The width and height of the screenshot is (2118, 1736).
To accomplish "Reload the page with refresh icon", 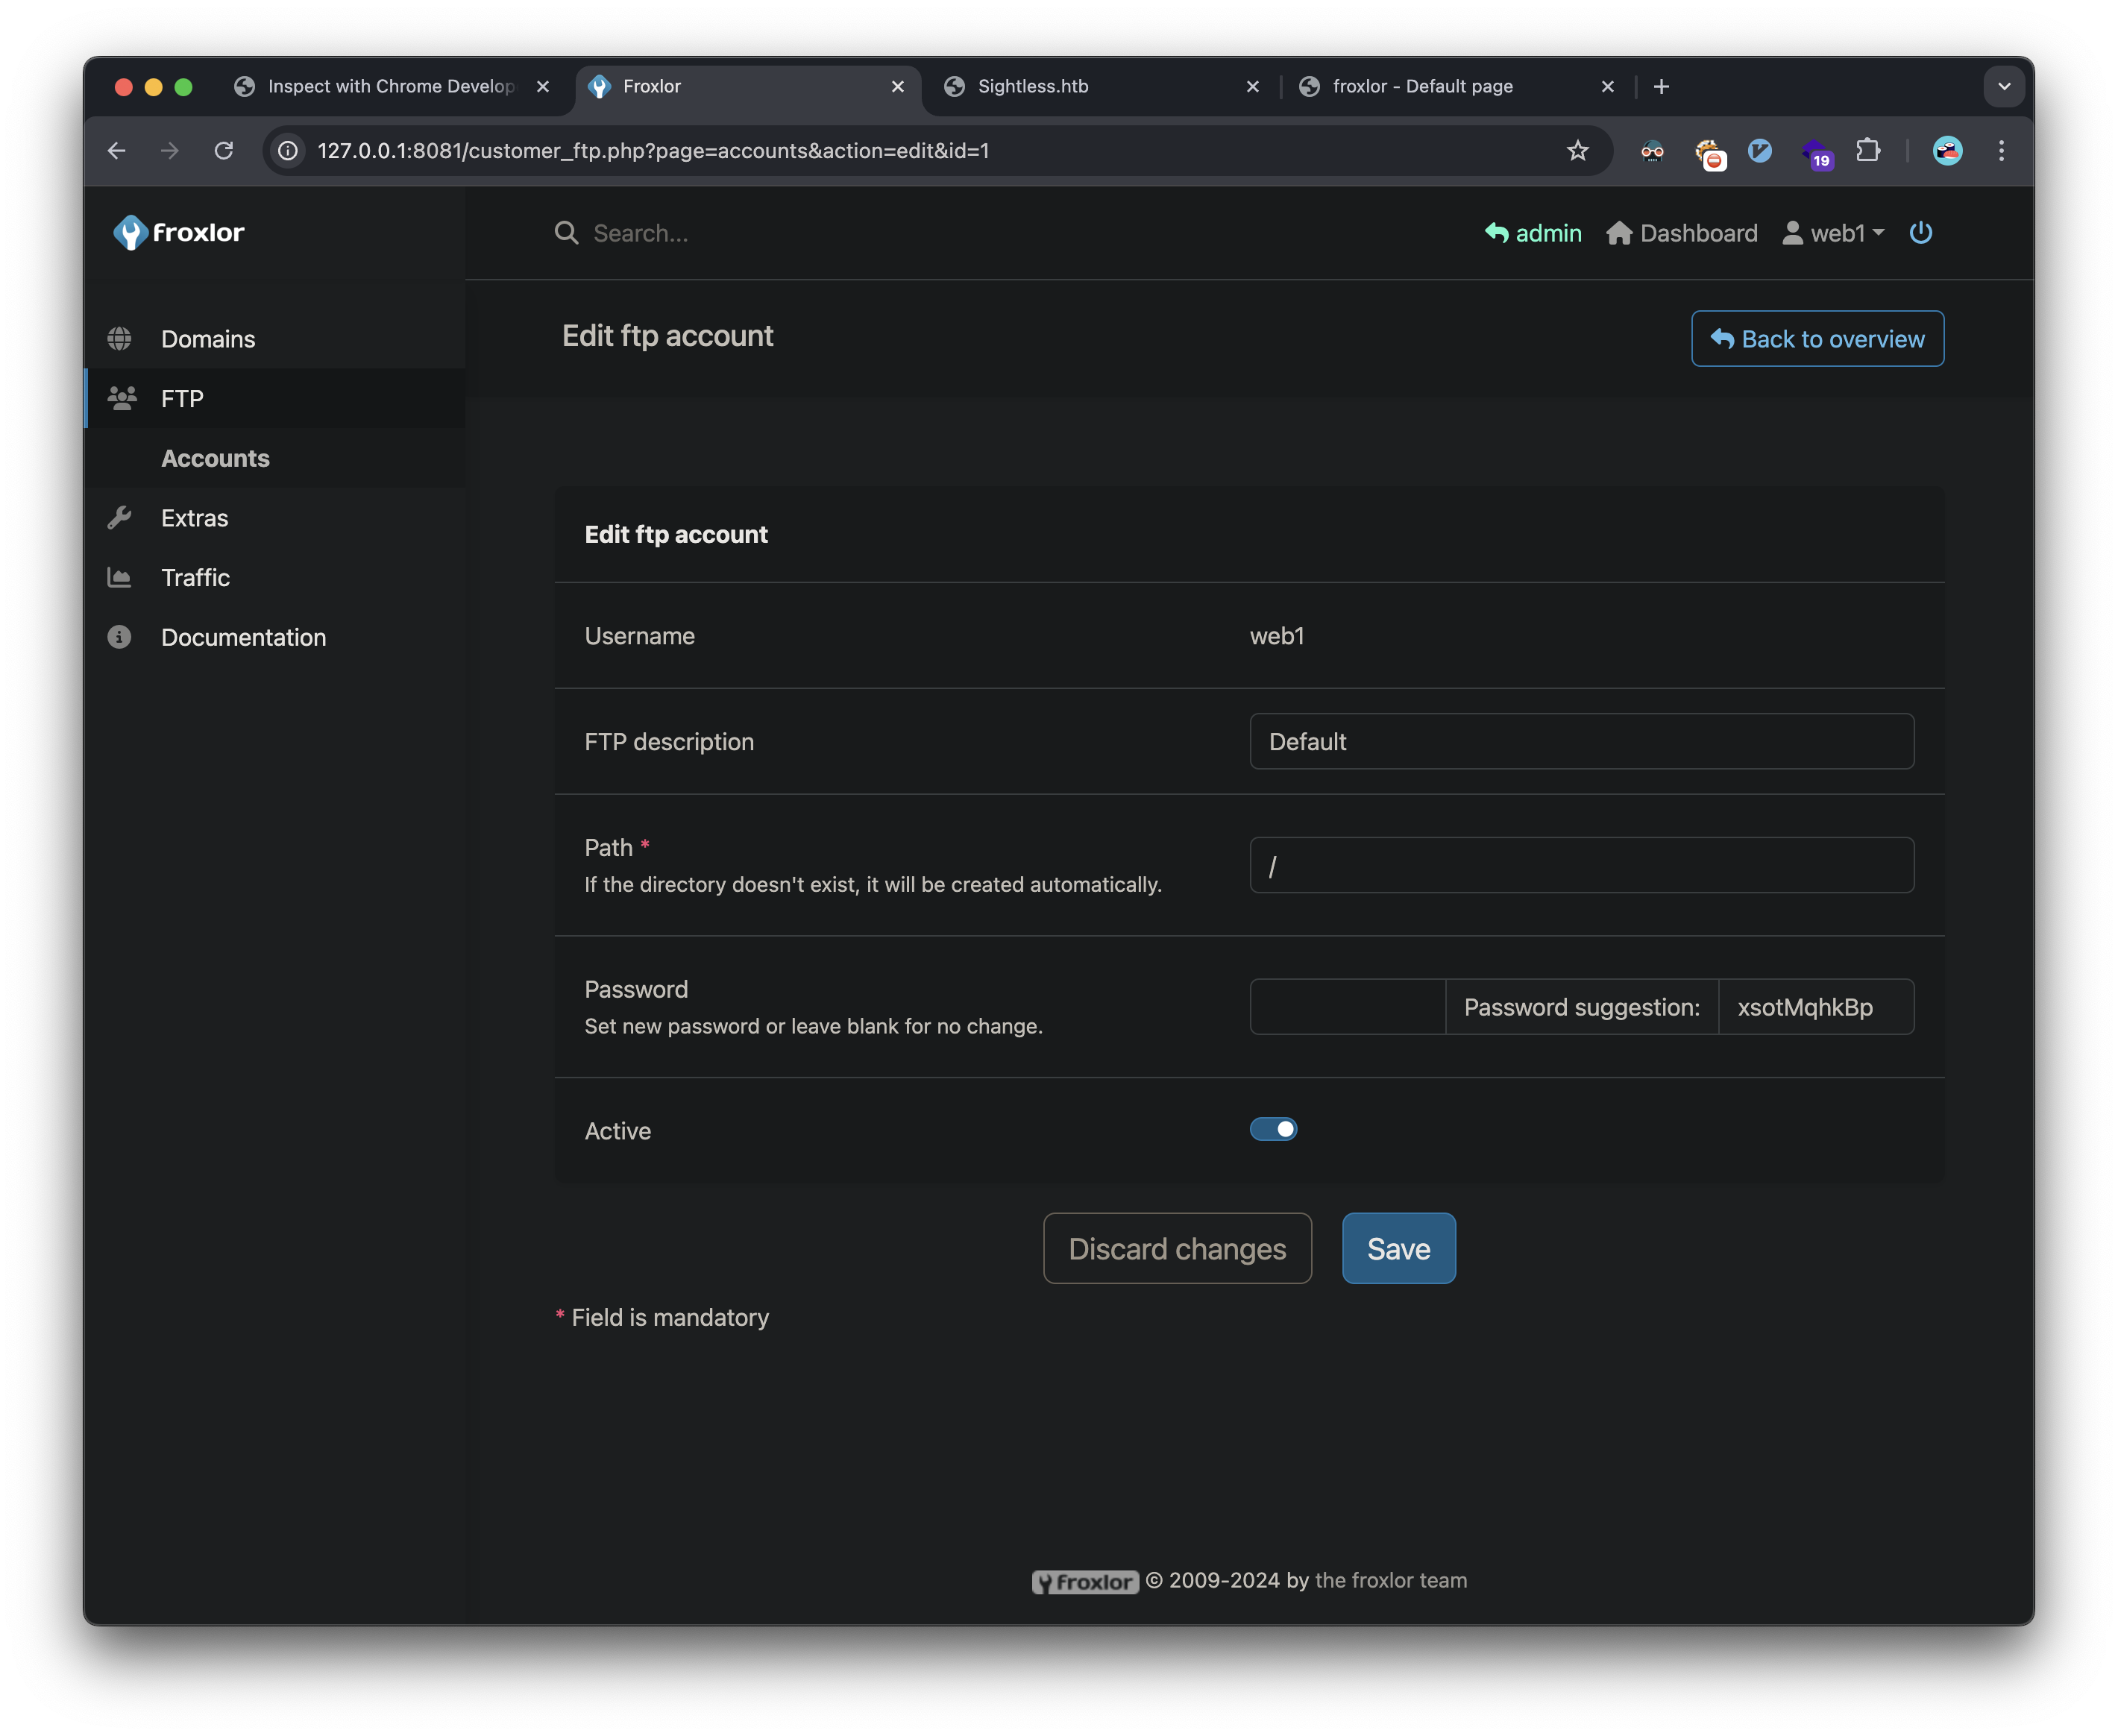I will pyautogui.click(x=224, y=151).
